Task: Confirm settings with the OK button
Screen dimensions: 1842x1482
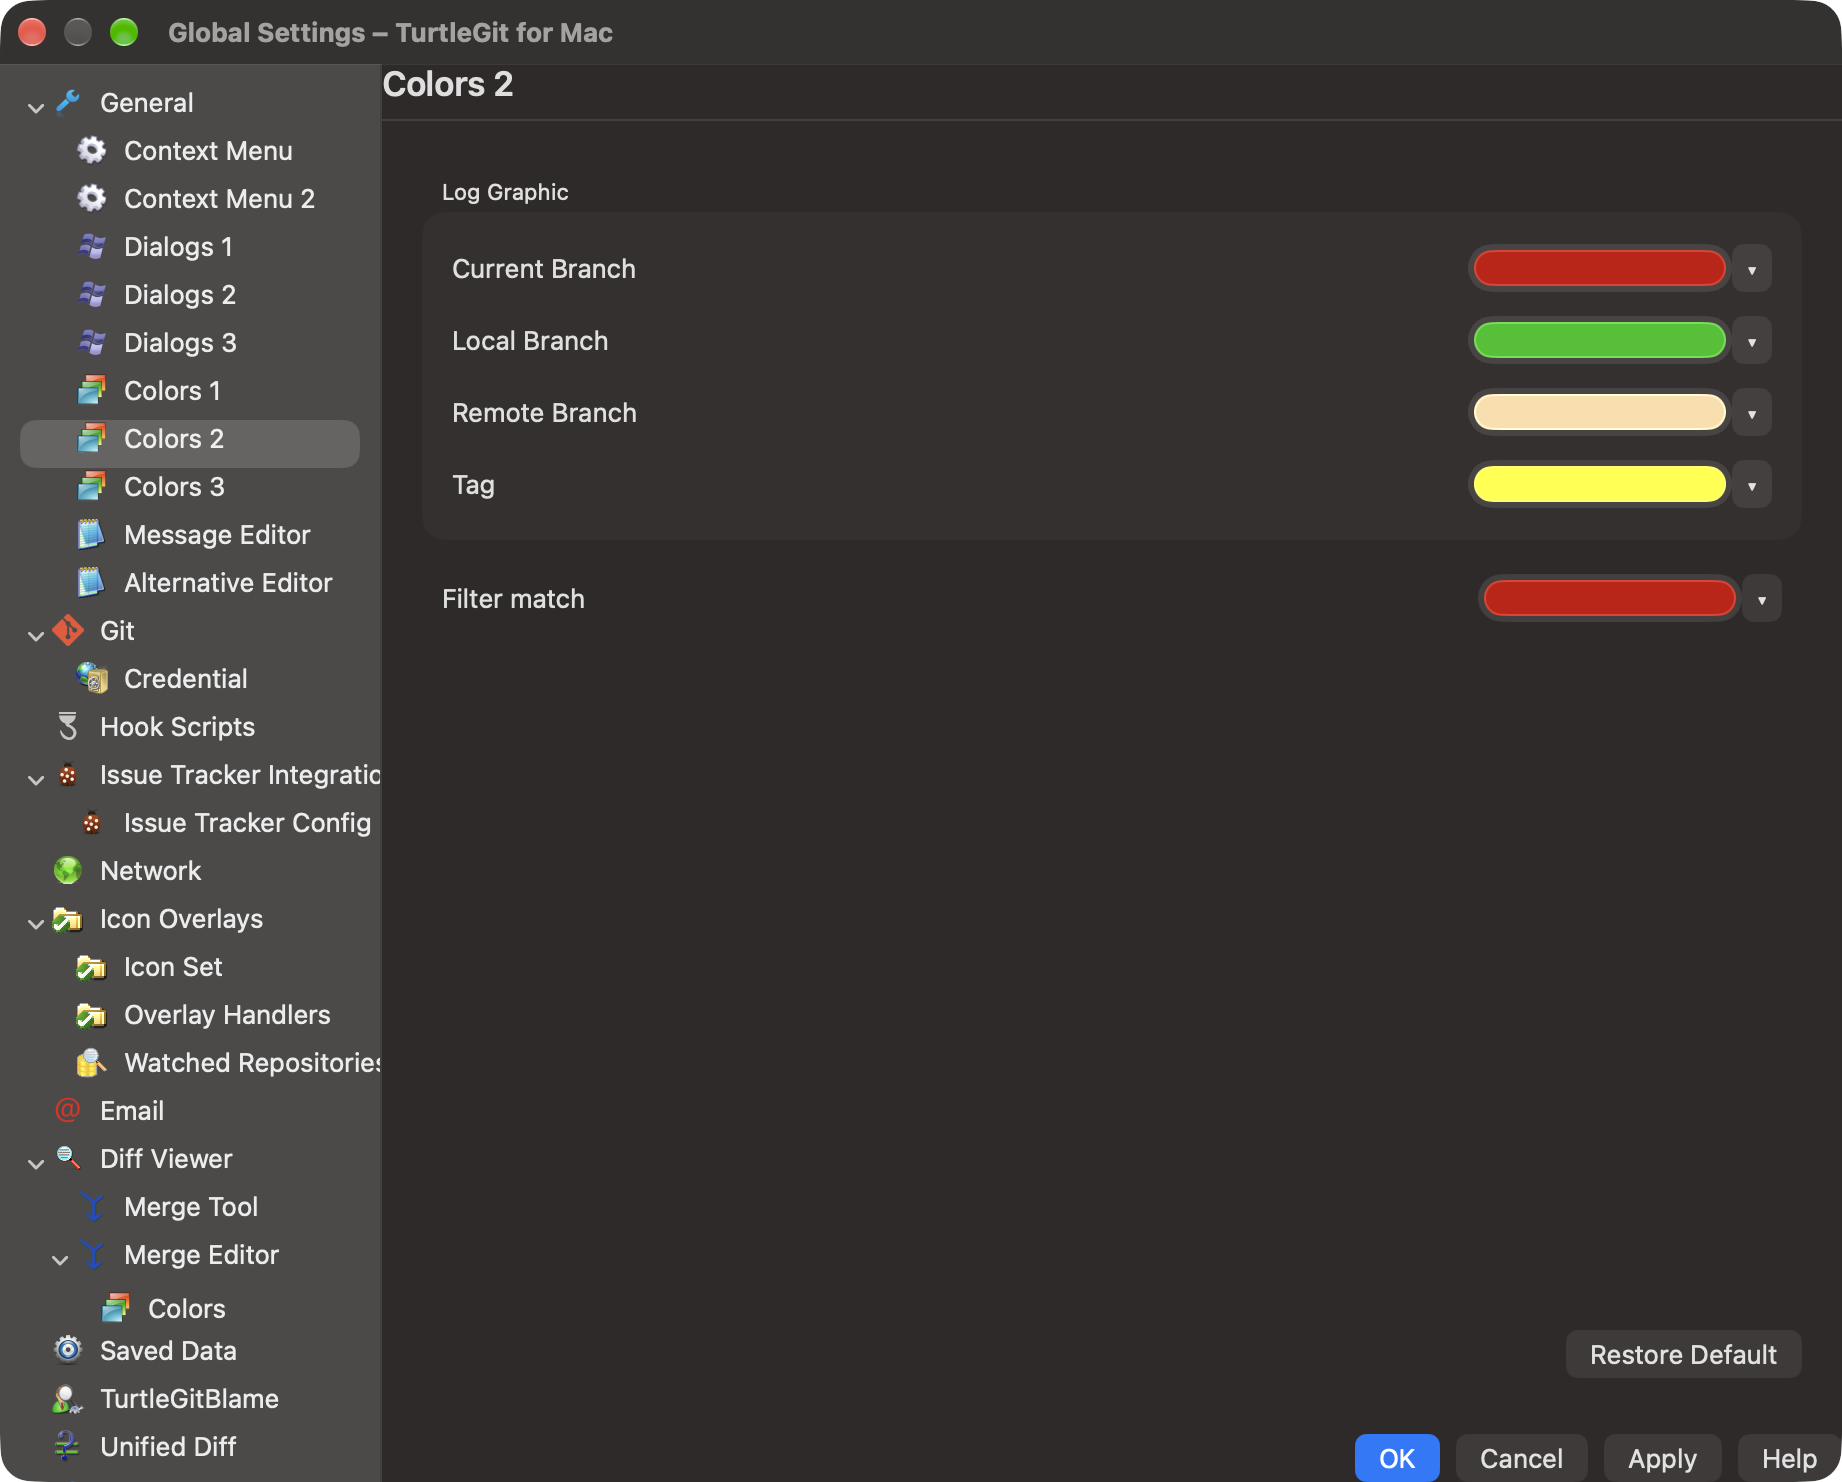Action: 1397,1458
